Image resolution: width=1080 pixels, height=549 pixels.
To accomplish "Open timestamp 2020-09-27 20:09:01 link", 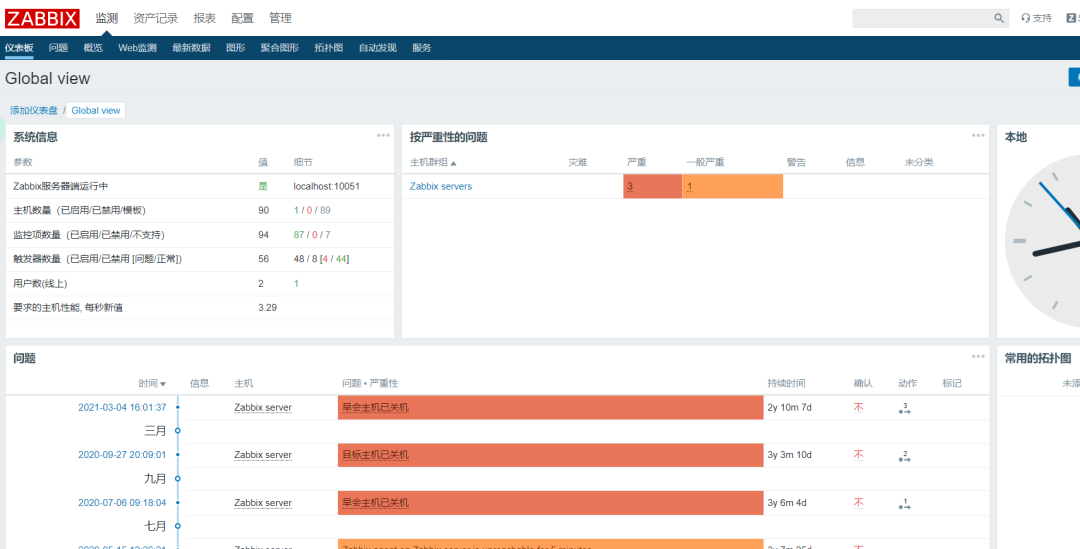I will pos(122,455).
